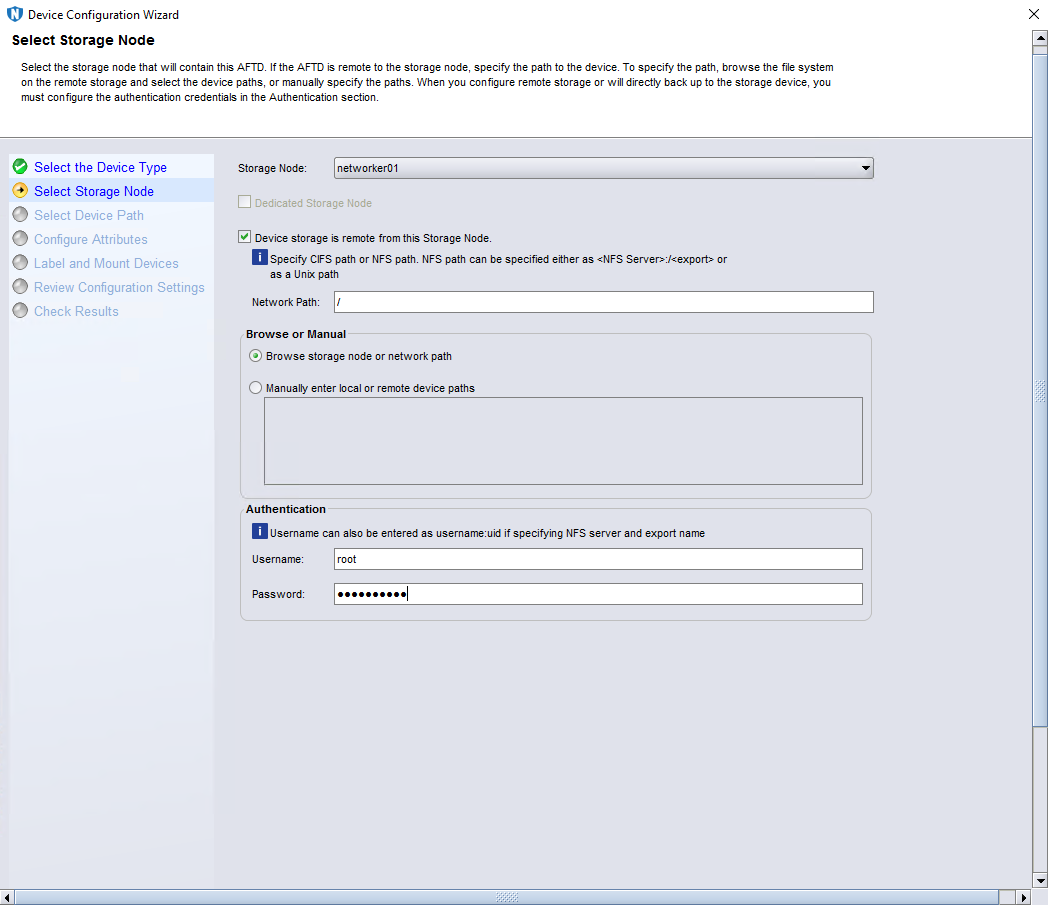Select Browse storage node or network path option

(256, 356)
